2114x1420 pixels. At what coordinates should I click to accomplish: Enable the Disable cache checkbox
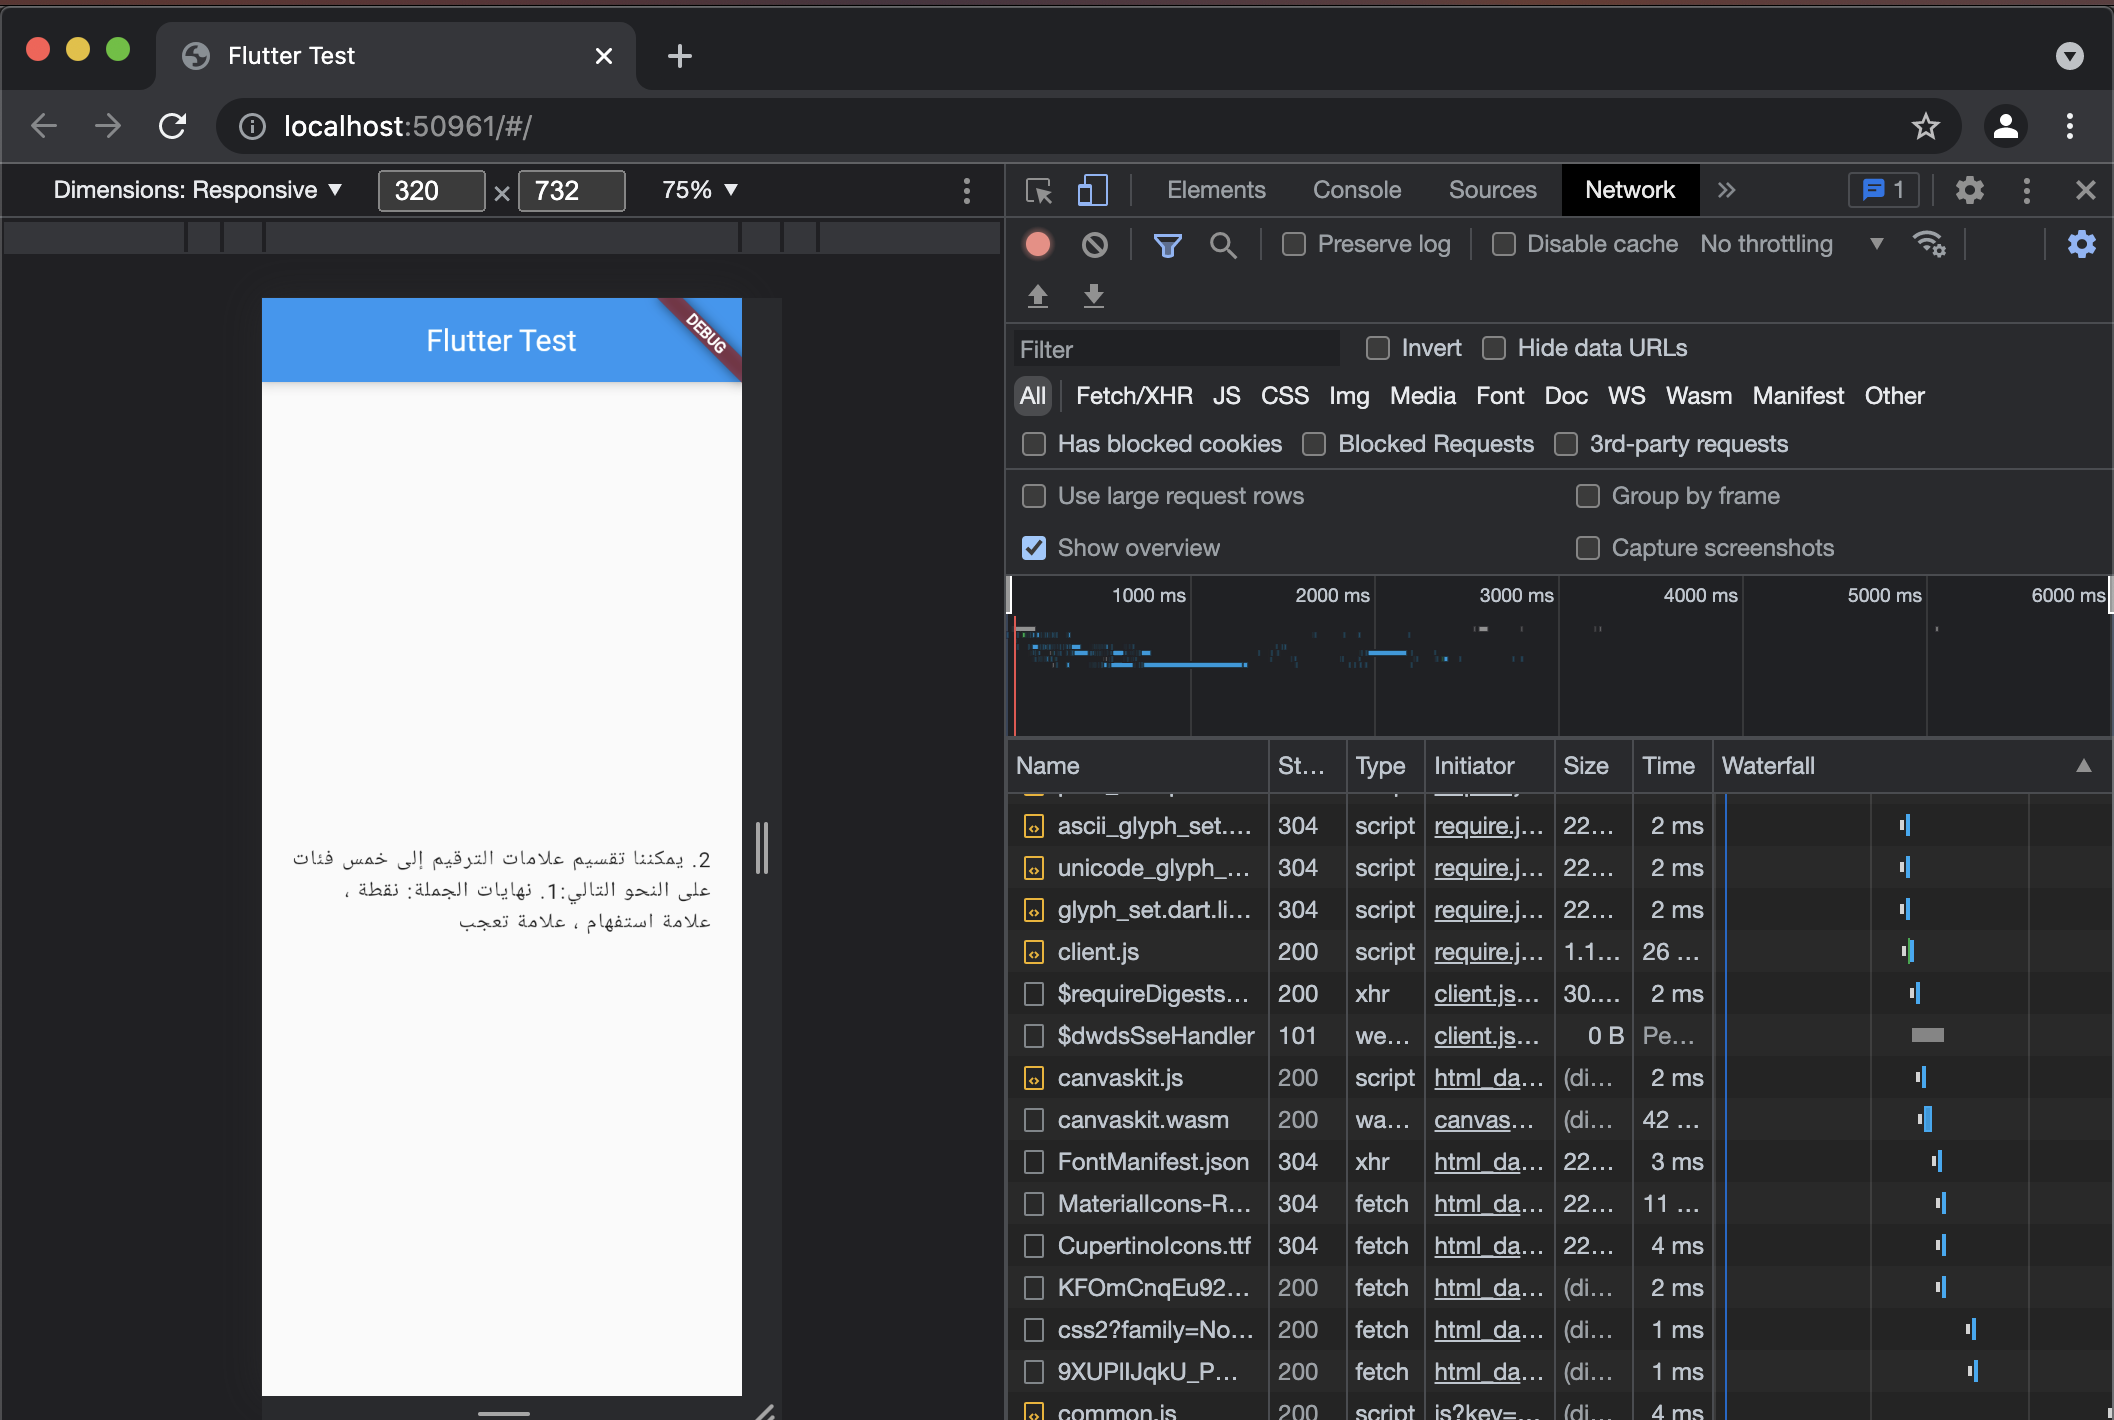click(x=1504, y=243)
